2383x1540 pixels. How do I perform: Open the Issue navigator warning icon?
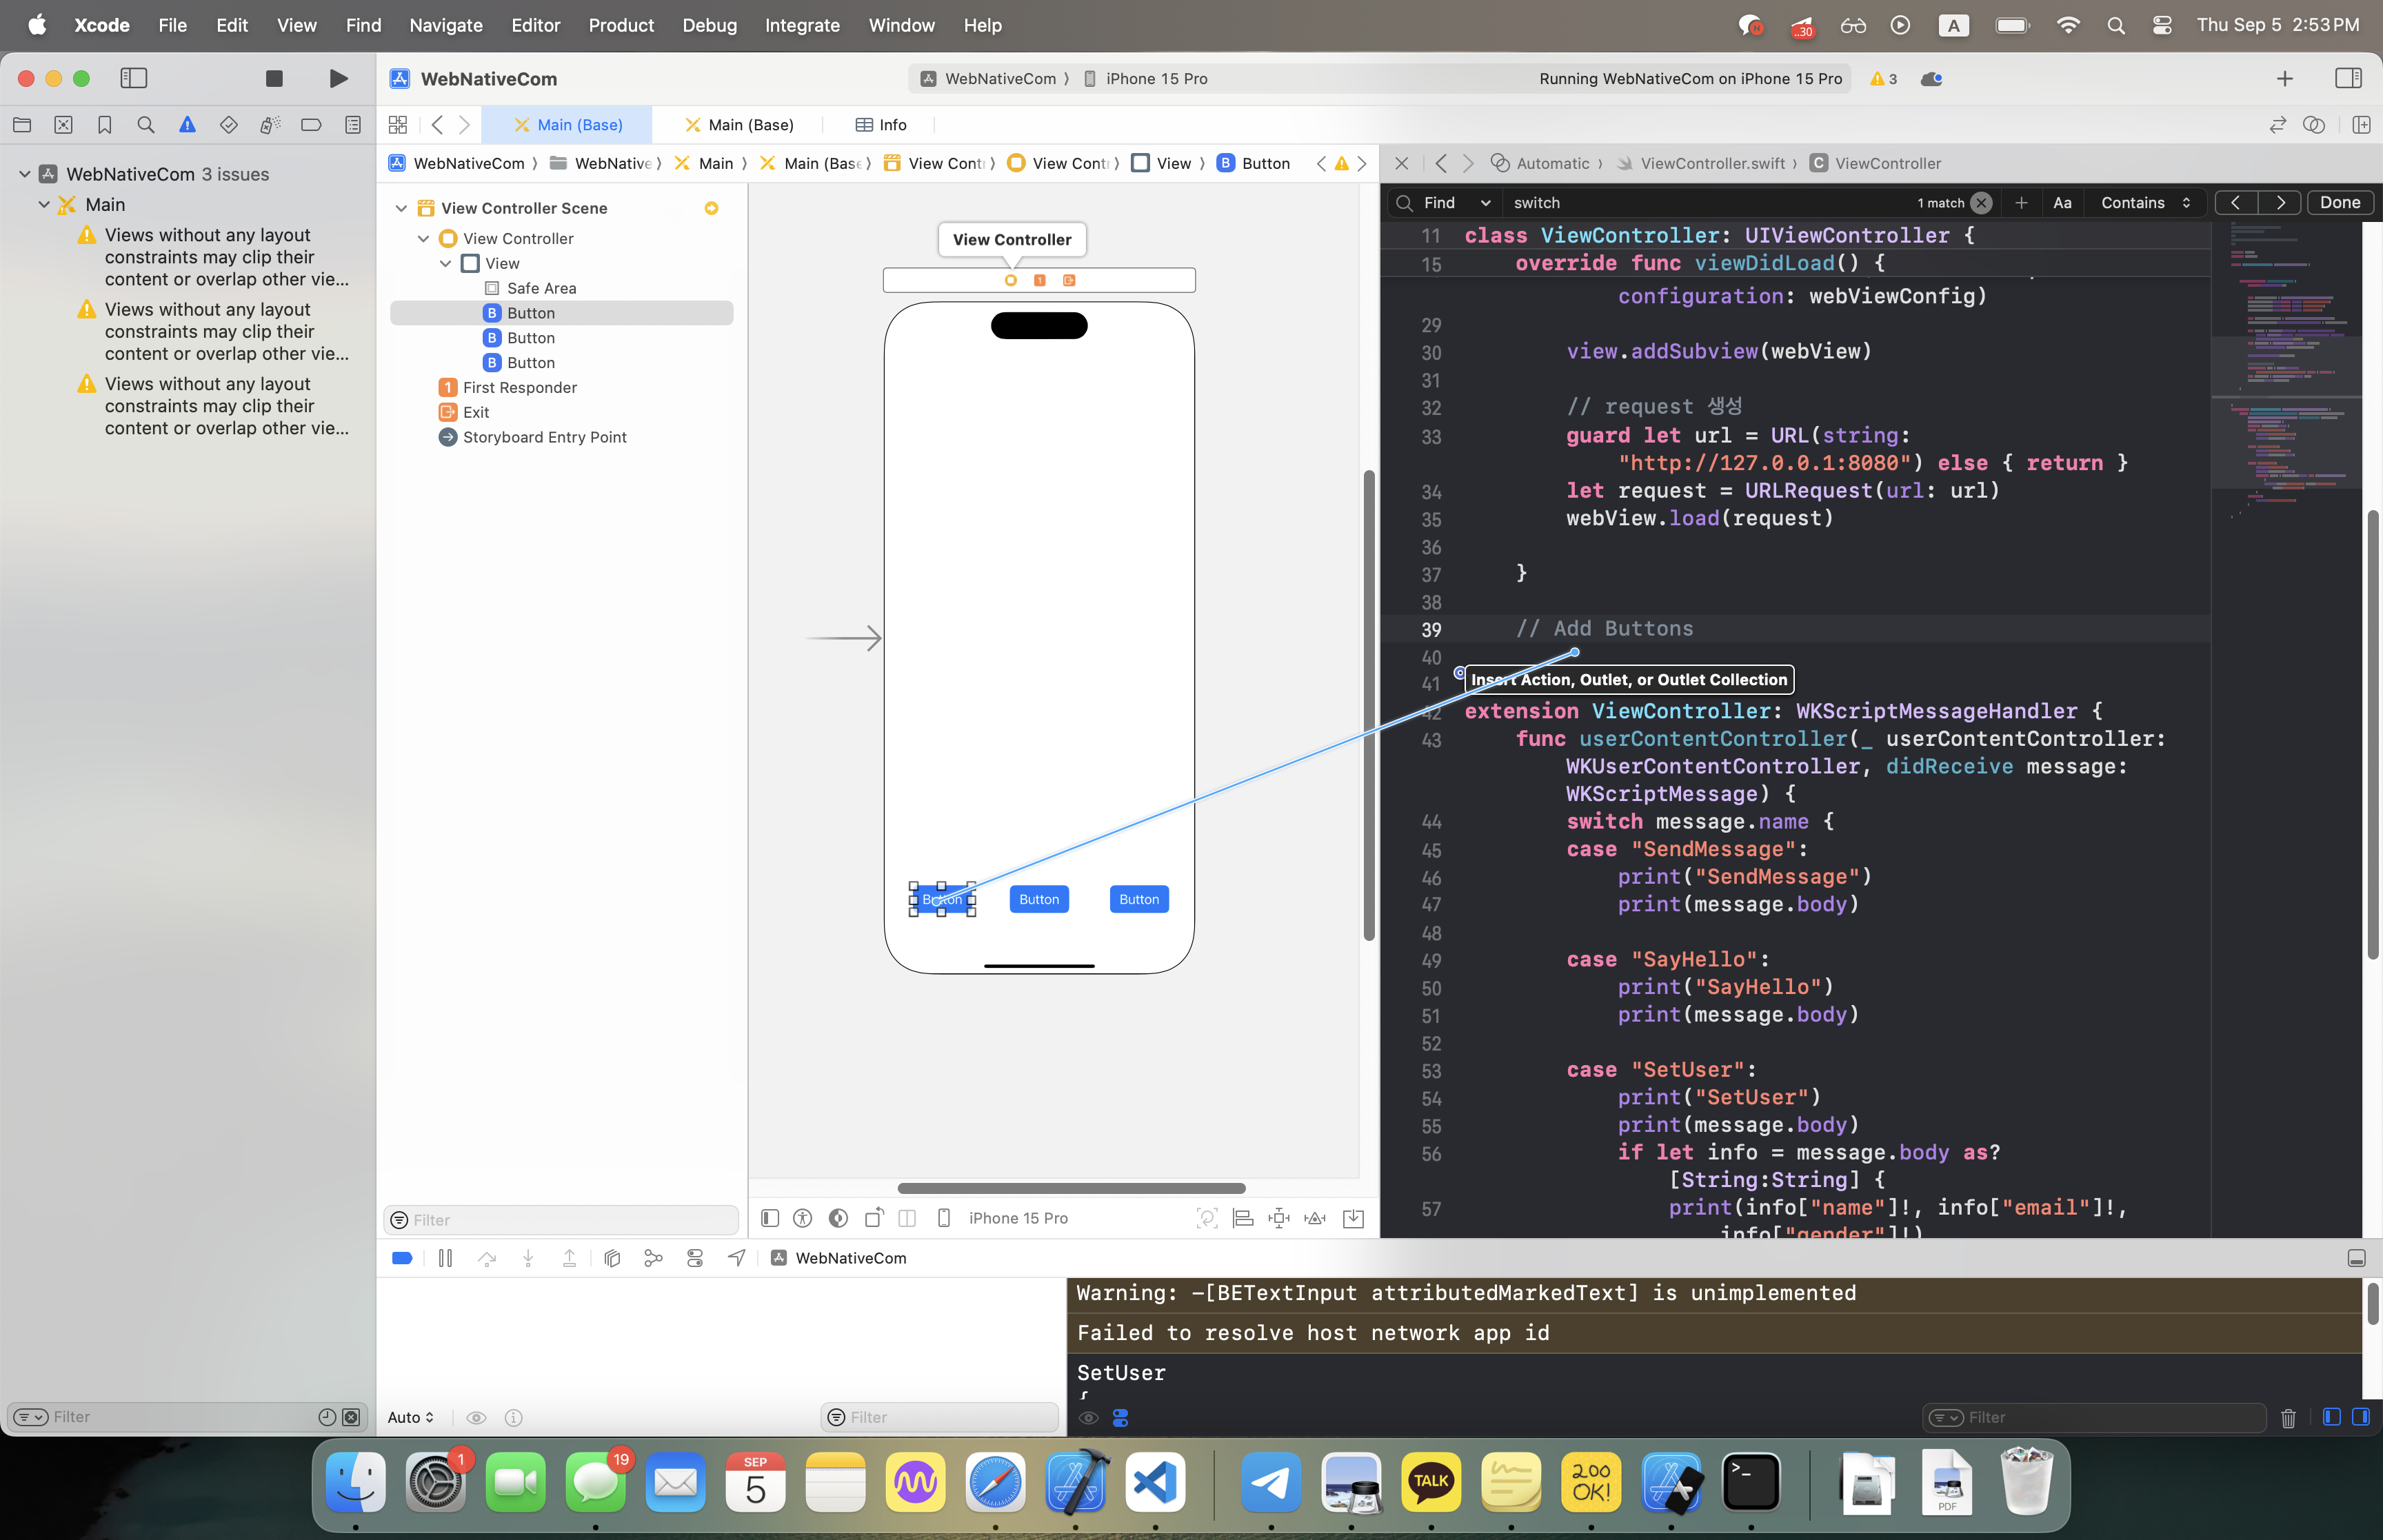(187, 125)
